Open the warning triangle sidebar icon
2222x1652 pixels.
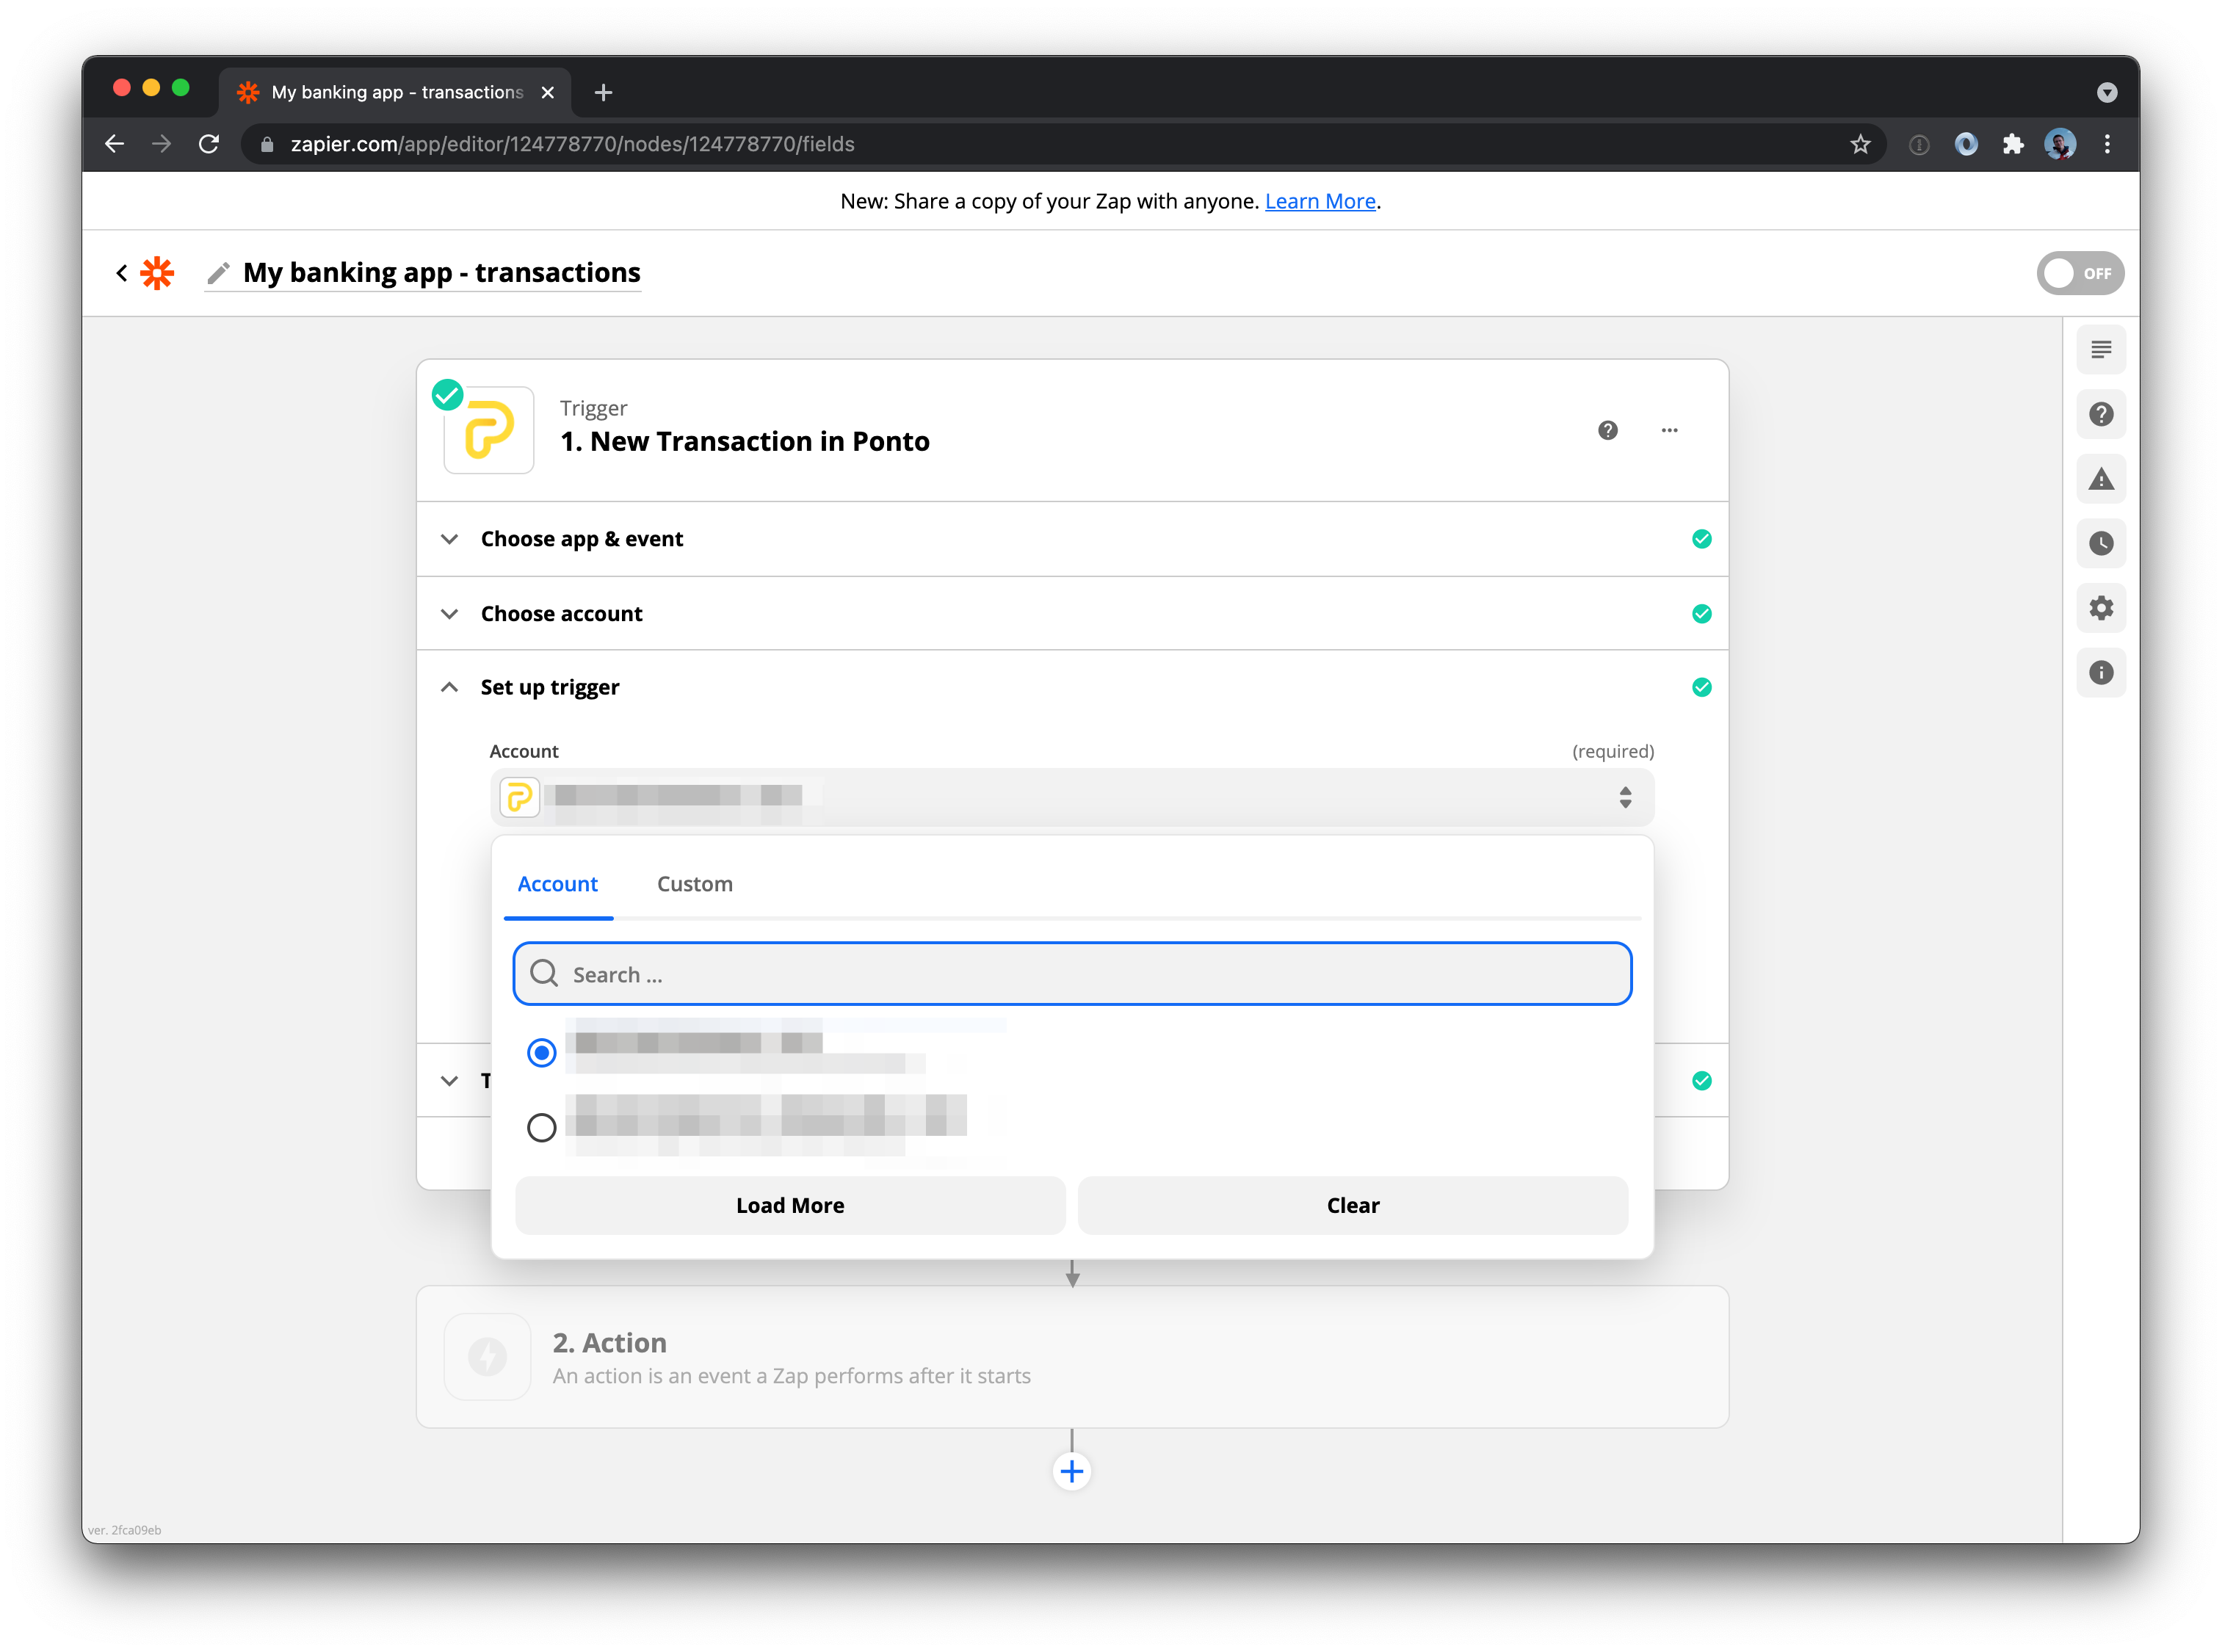point(2100,479)
